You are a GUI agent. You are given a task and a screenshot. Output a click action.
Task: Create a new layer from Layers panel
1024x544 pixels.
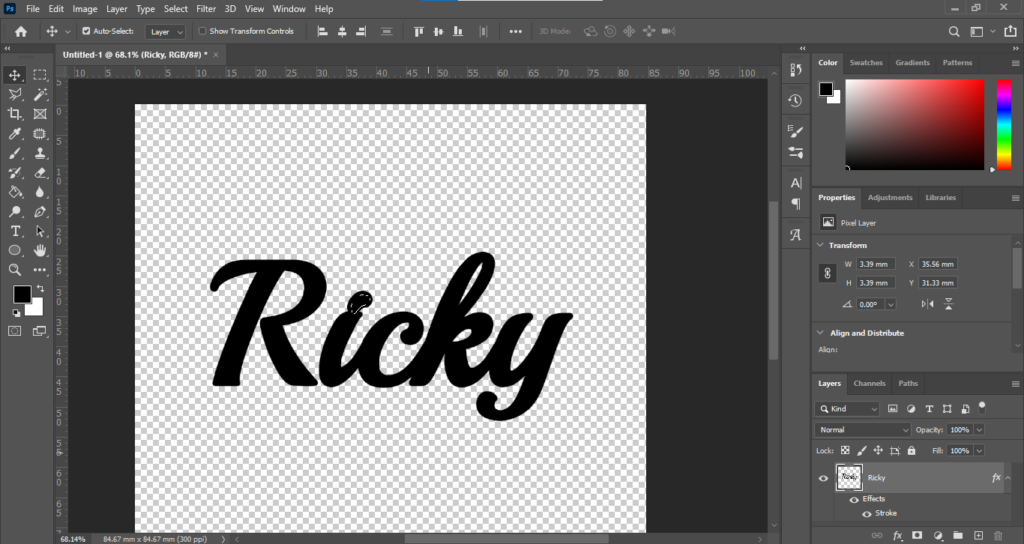click(x=979, y=536)
